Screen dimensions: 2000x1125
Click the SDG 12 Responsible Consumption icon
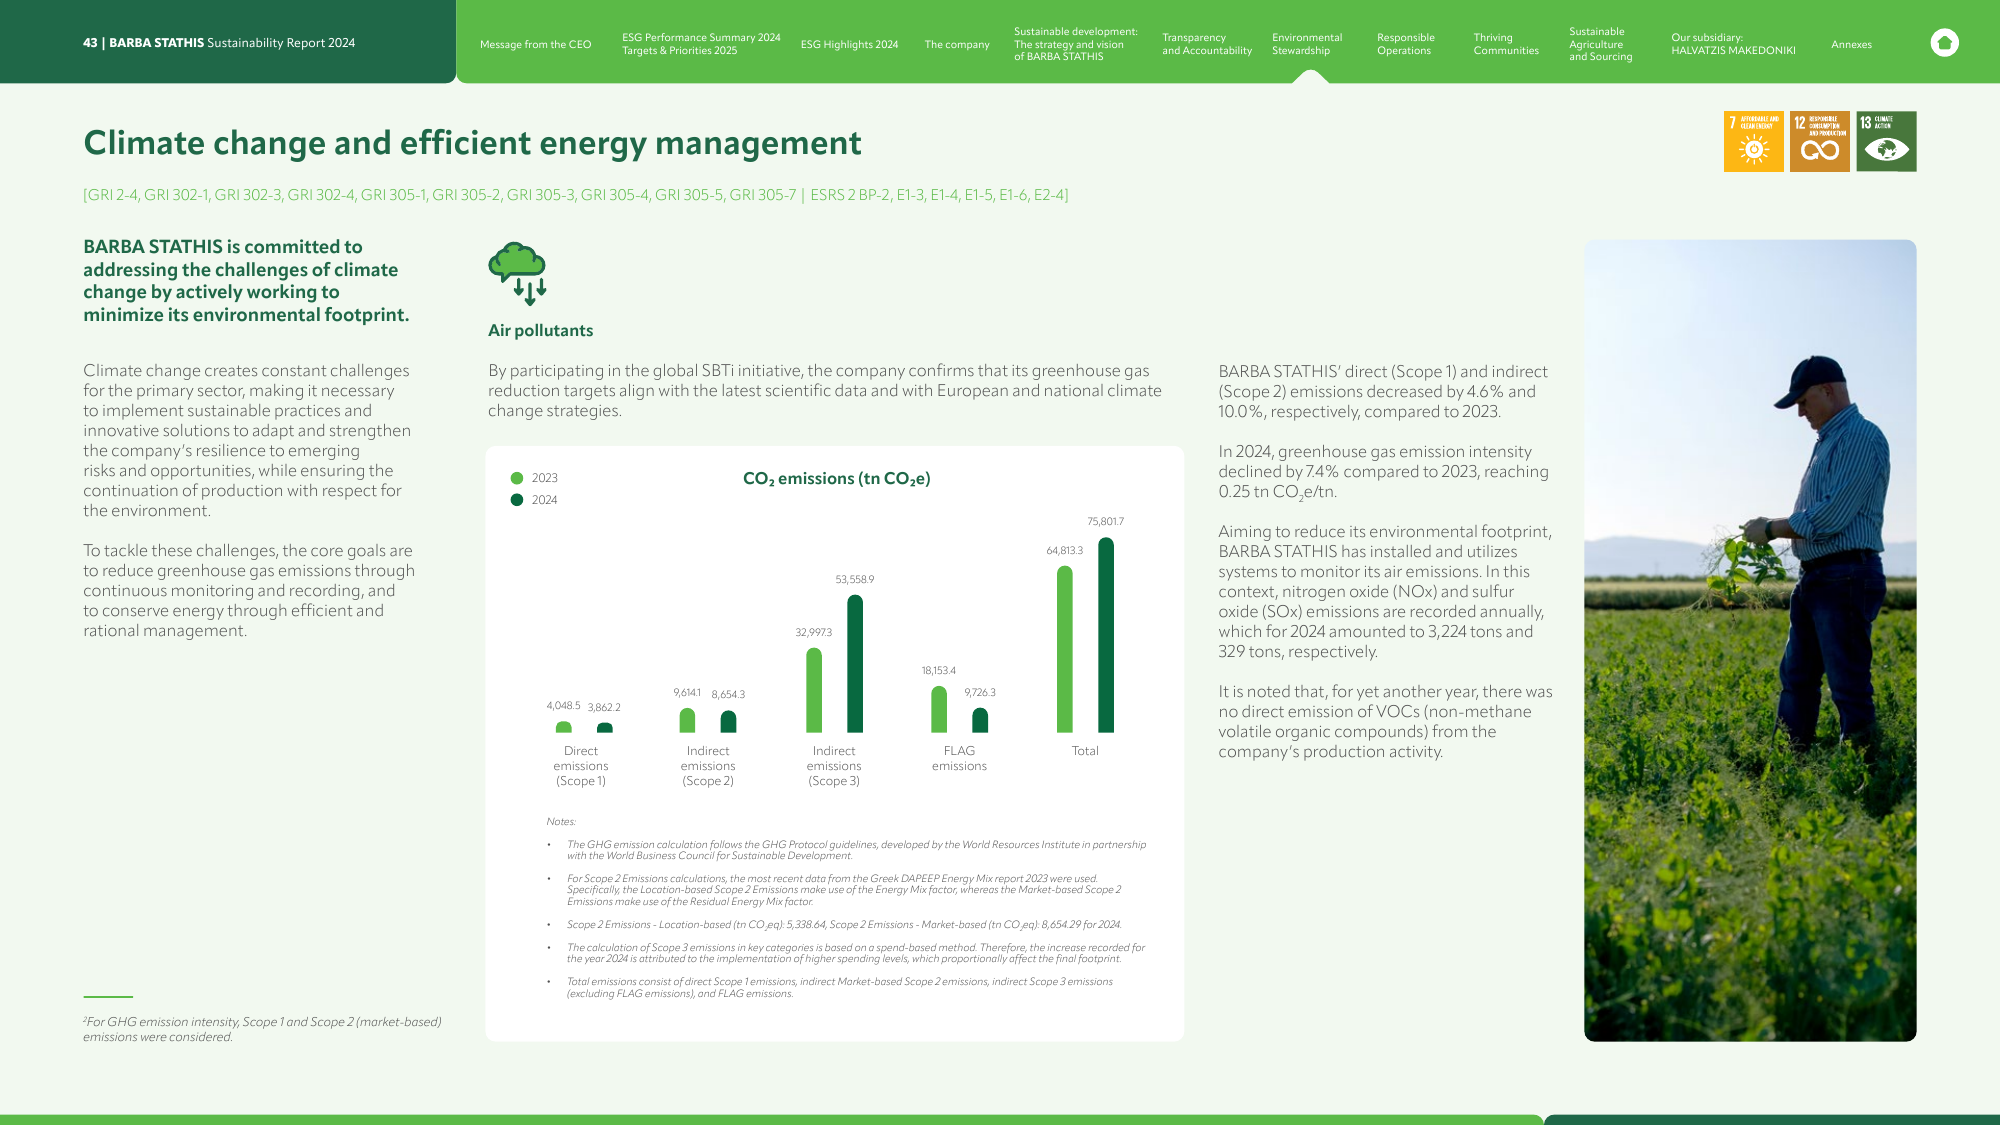(x=1819, y=141)
